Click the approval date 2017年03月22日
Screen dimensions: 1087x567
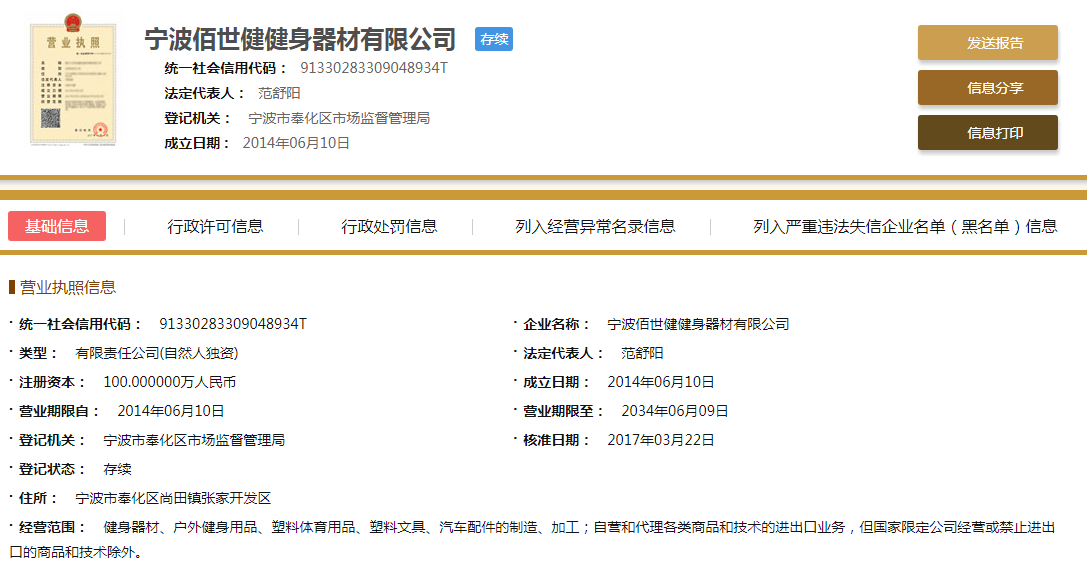pyautogui.click(x=661, y=440)
